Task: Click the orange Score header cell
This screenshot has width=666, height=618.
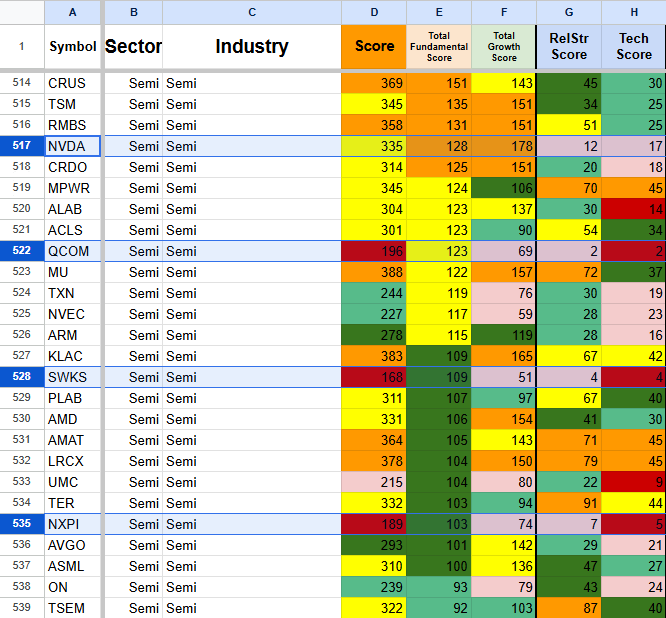Action: pos(374,46)
